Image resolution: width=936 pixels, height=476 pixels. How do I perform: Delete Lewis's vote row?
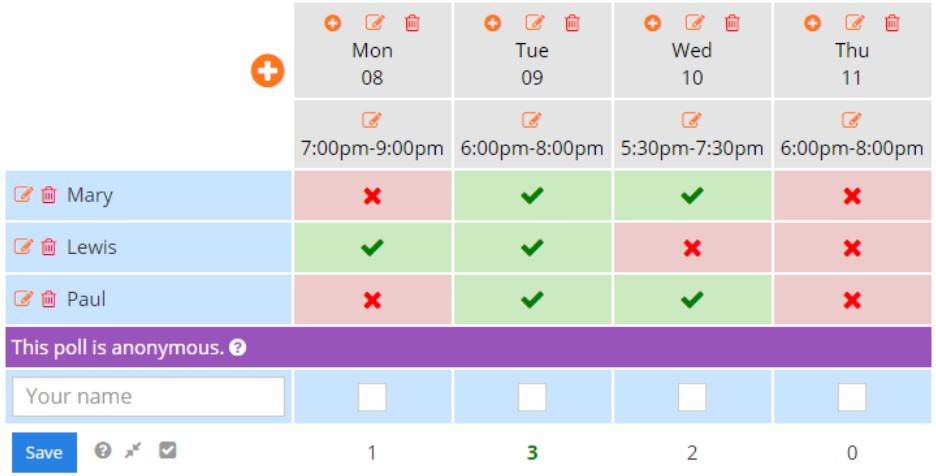[x=48, y=247]
